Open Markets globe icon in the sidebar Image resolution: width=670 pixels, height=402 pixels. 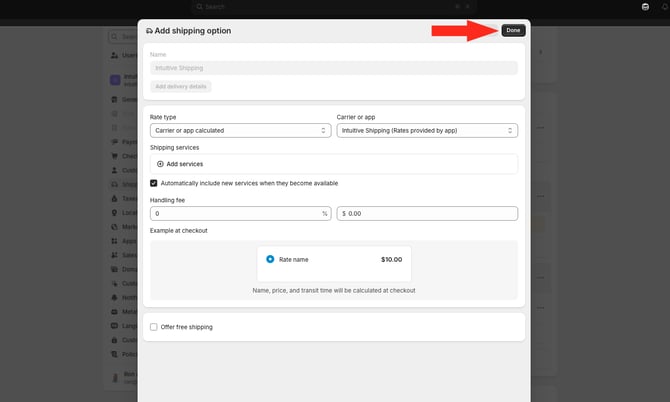[114, 227]
